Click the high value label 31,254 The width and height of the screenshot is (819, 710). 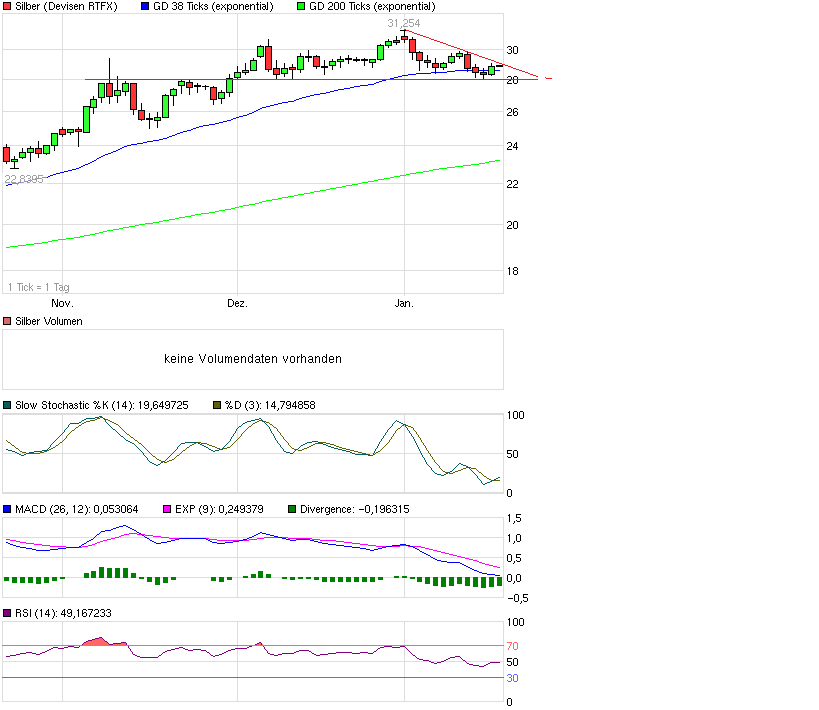tap(404, 23)
